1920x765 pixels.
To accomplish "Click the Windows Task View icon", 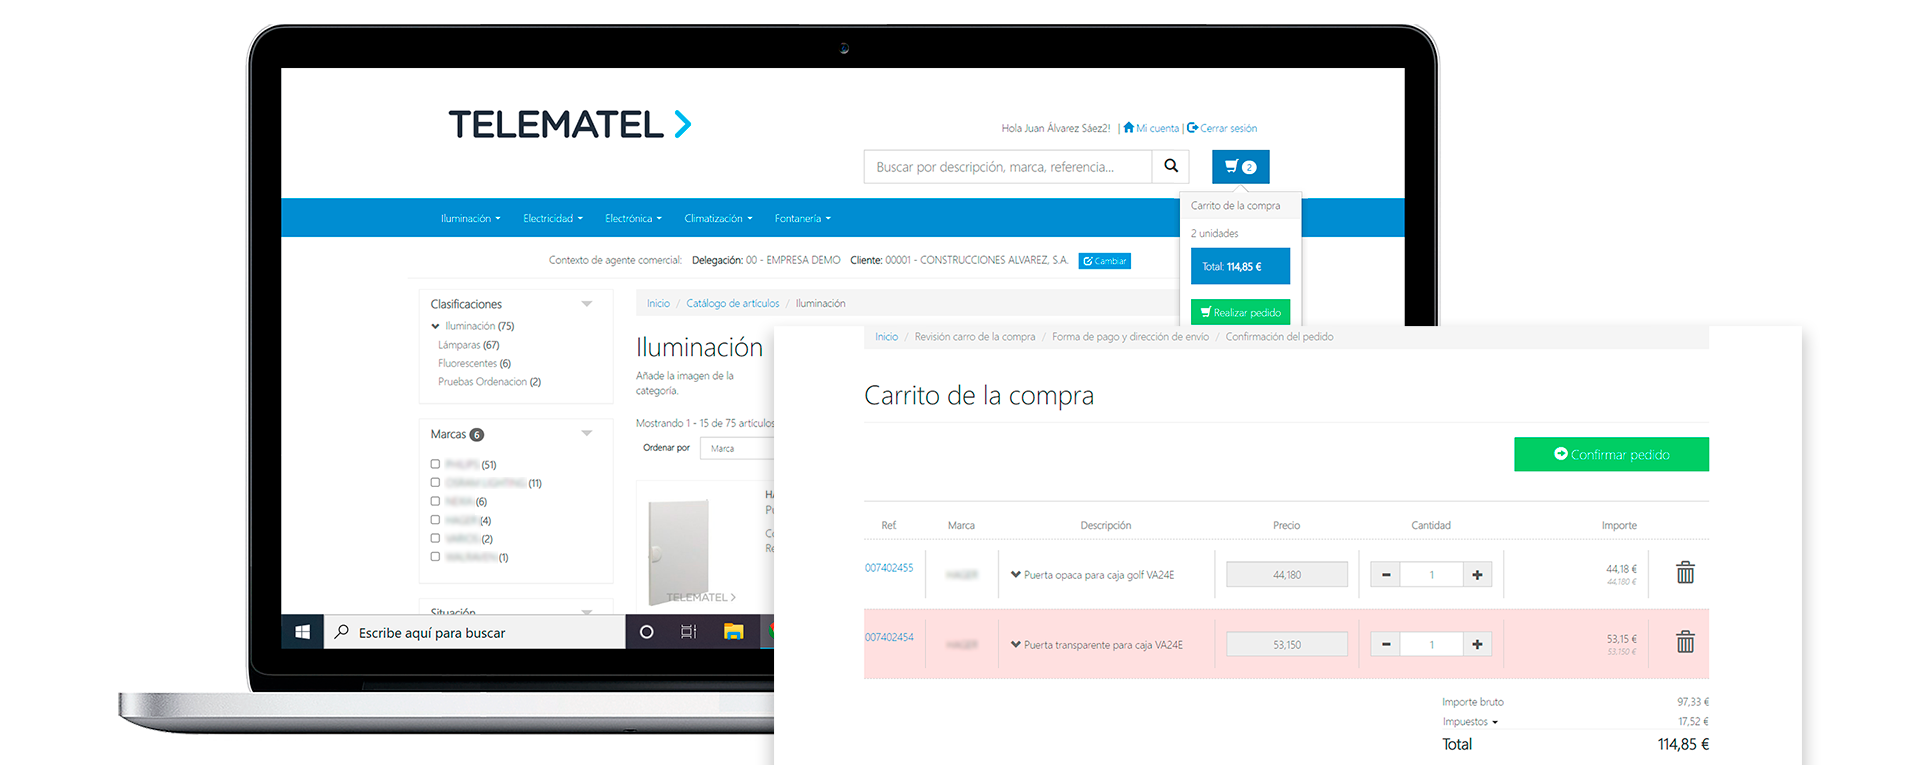I will [688, 632].
